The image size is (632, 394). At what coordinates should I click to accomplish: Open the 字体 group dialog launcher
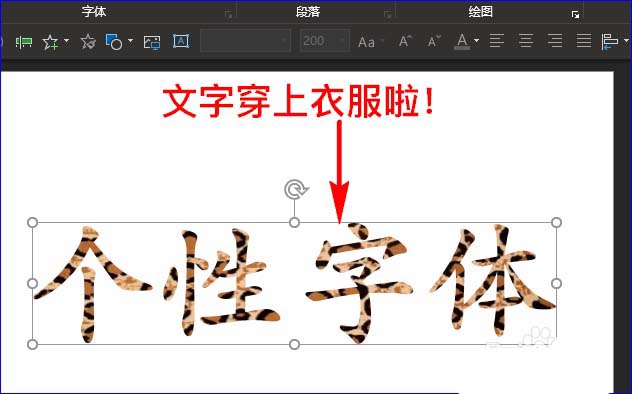[229, 15]
